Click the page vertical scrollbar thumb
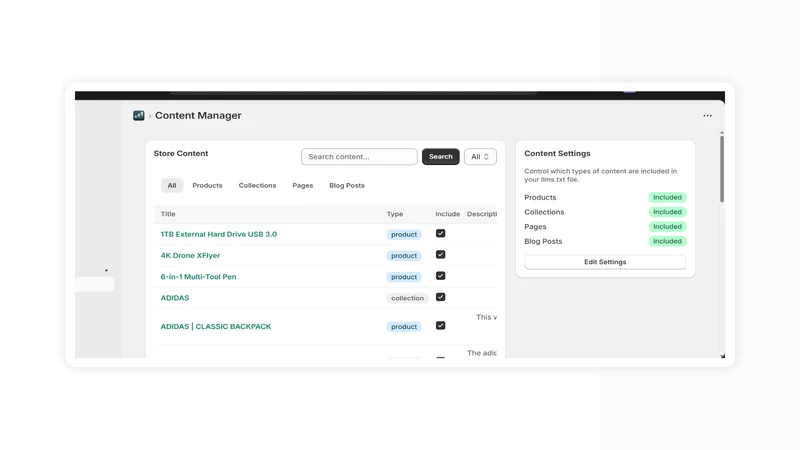The height and width of the screenshot is (450, 800). pos(722,168)
